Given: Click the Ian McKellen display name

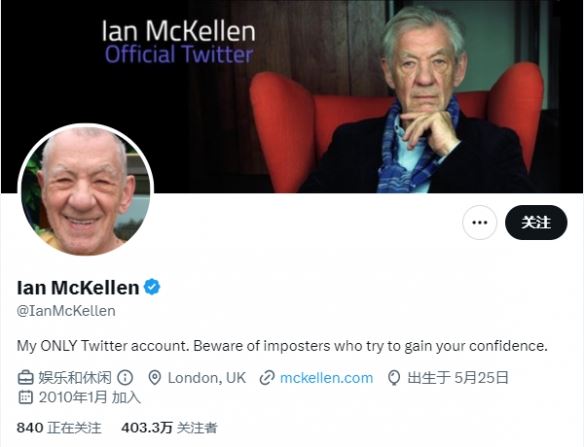Looking at the screenshot, I should pos(78,287).
